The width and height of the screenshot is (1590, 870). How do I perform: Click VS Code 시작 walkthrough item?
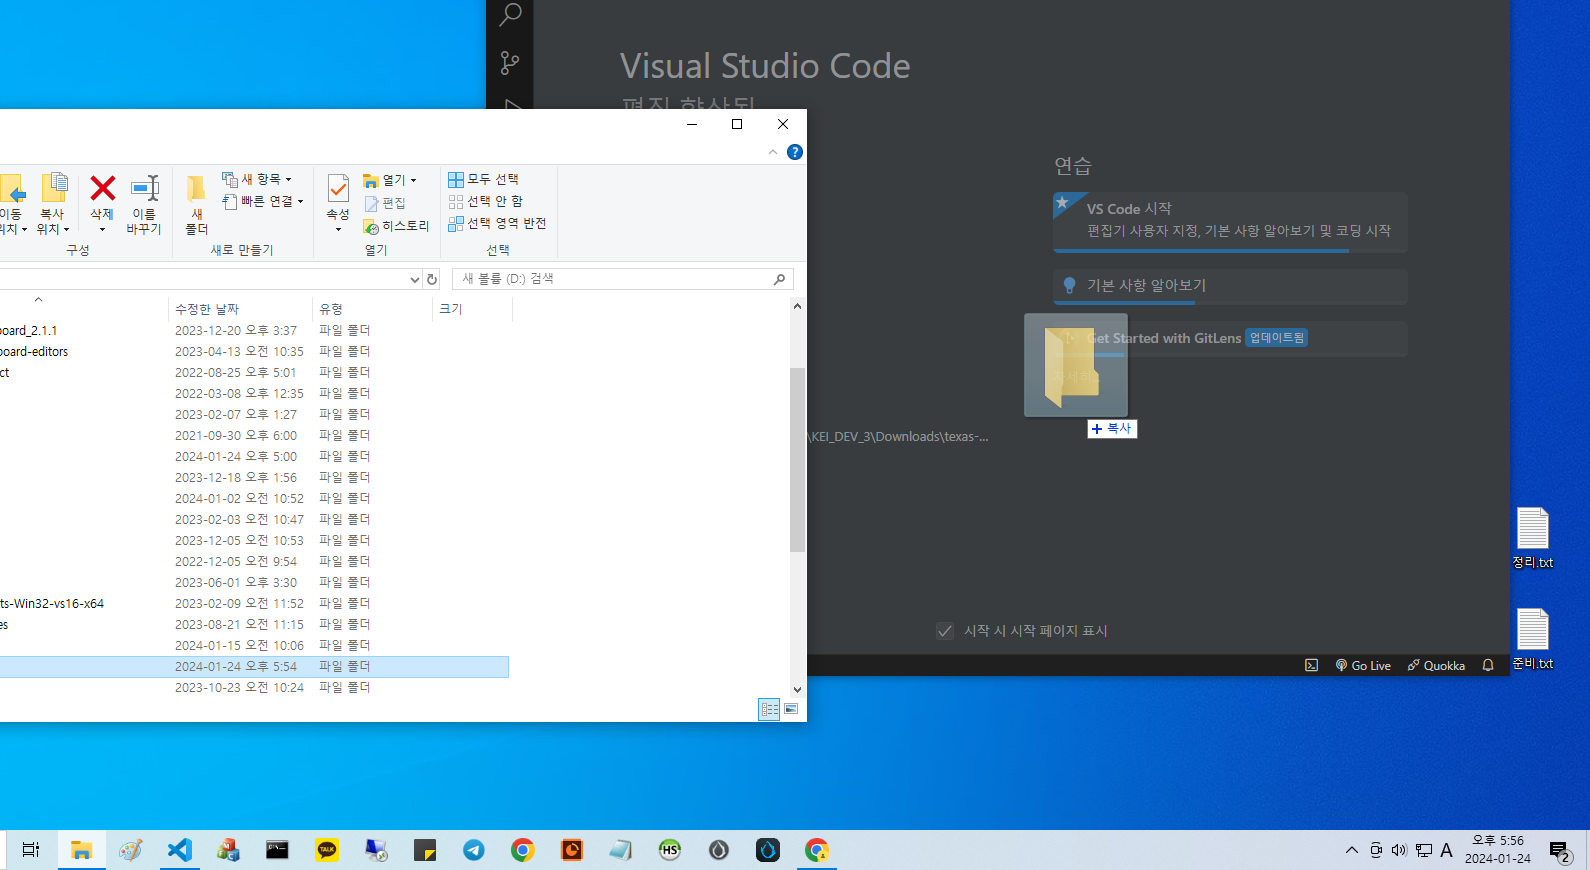[x=1230, y=221]
